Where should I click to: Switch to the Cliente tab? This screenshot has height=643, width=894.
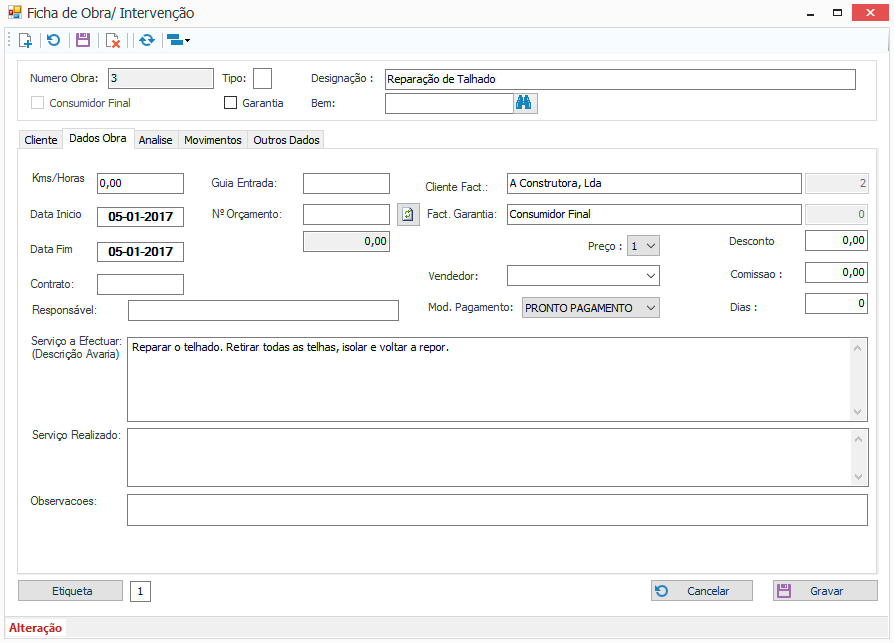pyautogui.click(x=40, y=140)
